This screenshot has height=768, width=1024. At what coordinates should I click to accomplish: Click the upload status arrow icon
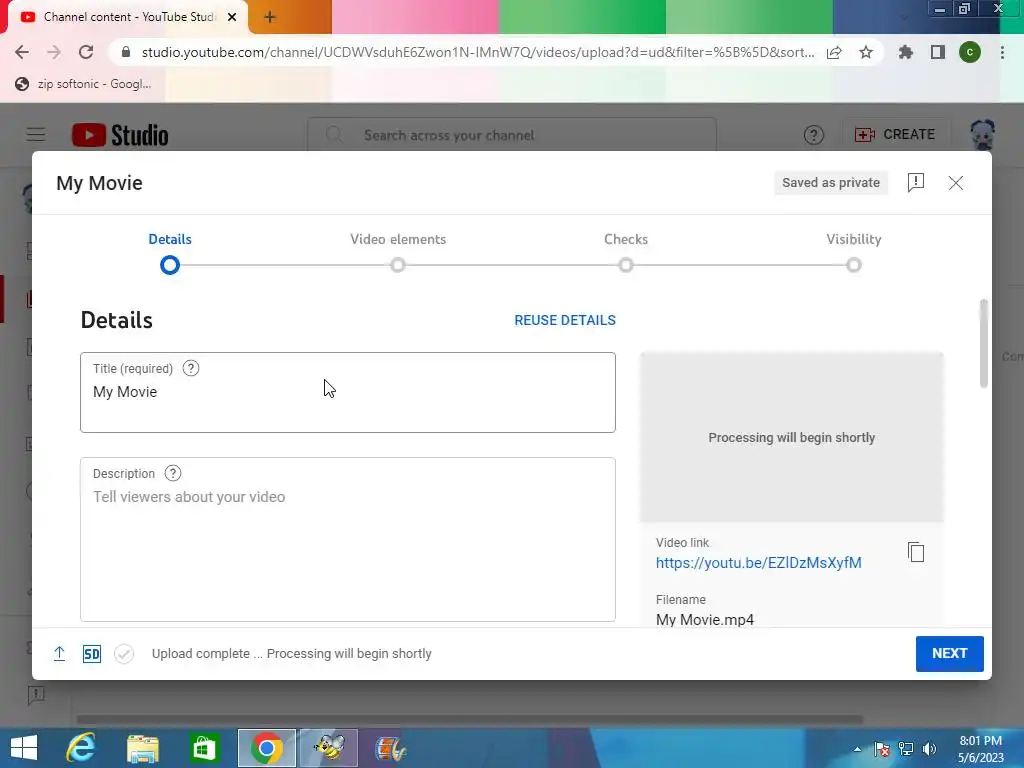(x=59, y=654)
